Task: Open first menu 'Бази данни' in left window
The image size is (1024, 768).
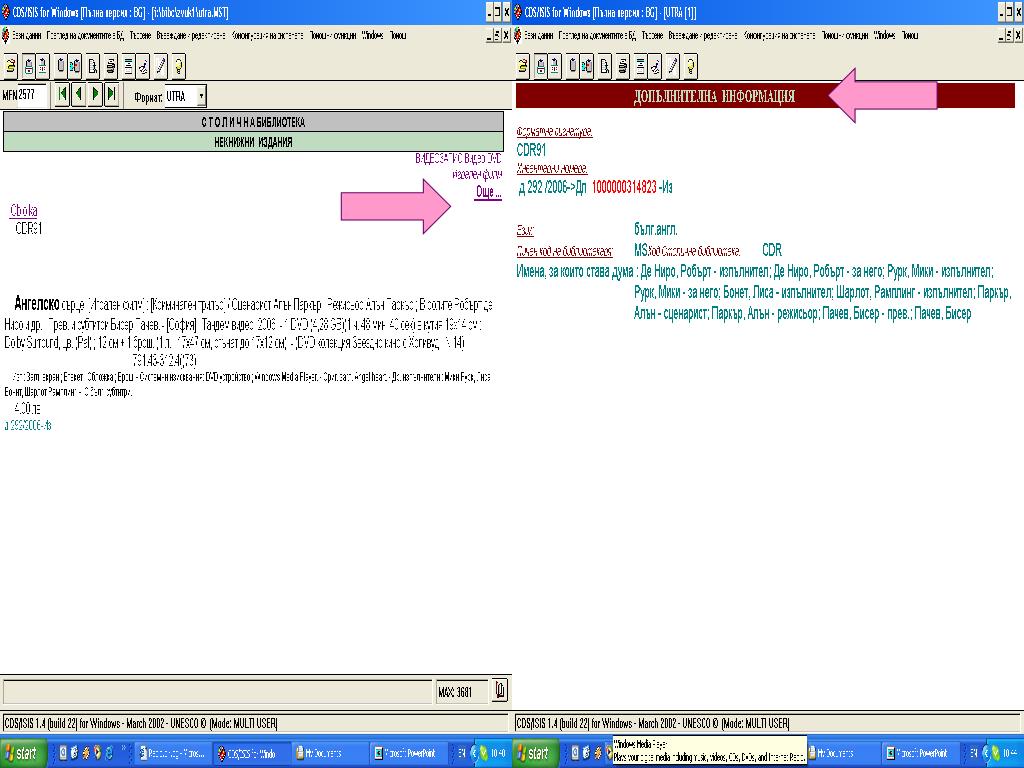Action: click(x=27, y=35)
